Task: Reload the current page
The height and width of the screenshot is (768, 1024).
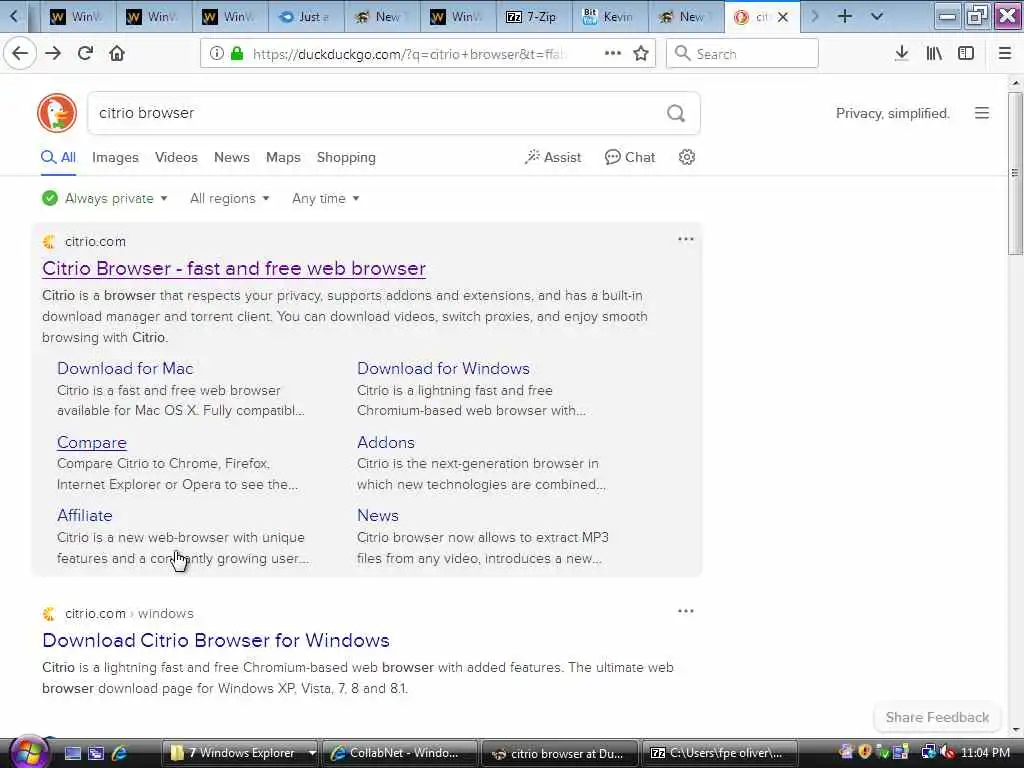Action: click(85, 54)
